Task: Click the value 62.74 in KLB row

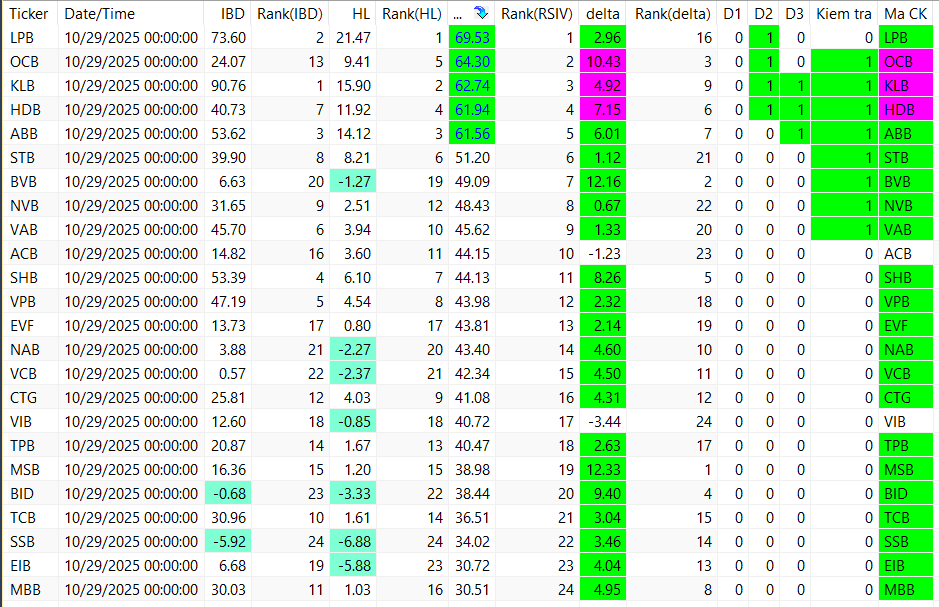Action: (472, 86)
